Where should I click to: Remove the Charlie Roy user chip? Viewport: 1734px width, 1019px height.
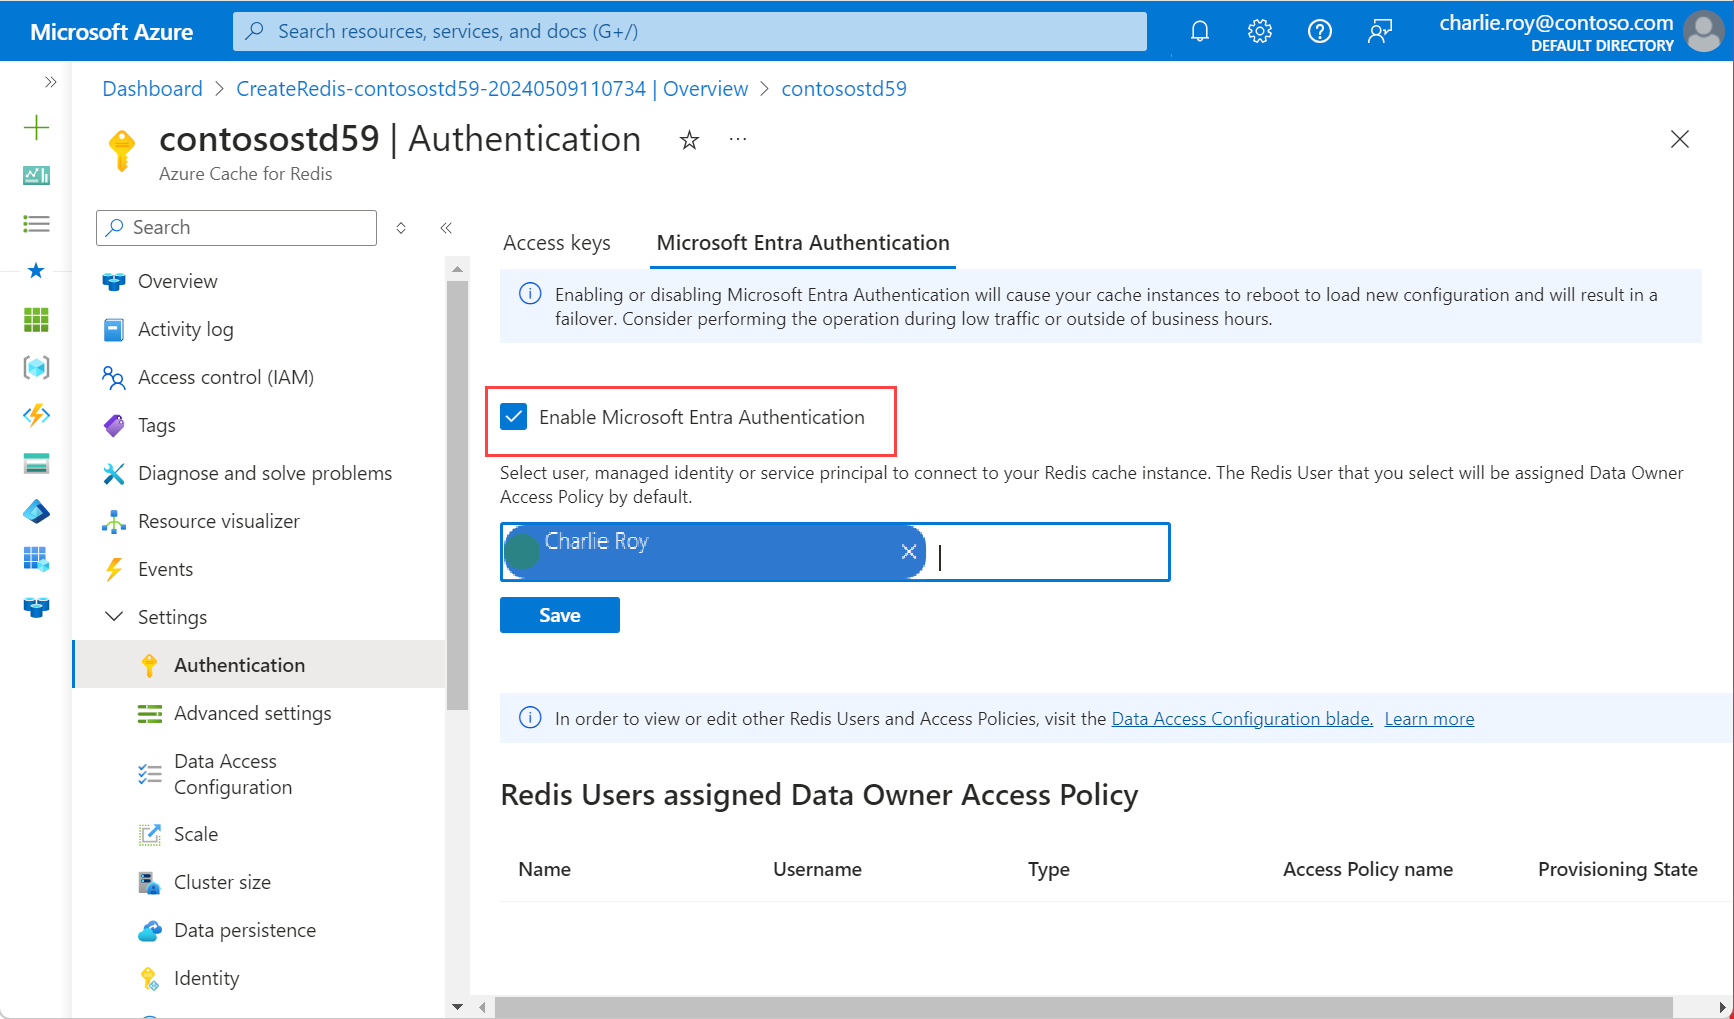pos(908,551)
